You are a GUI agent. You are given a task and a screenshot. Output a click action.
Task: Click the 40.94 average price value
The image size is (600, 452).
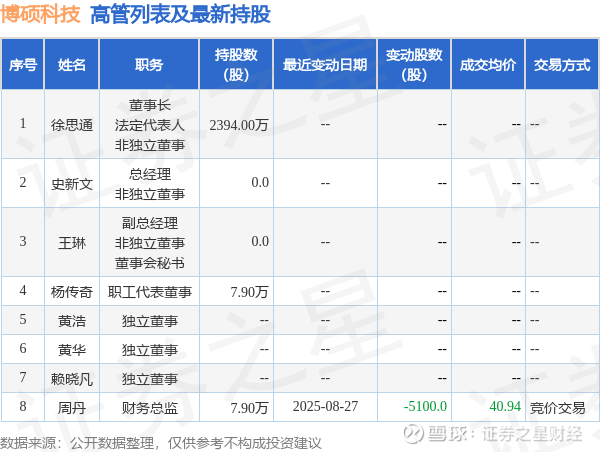[505, 406]
